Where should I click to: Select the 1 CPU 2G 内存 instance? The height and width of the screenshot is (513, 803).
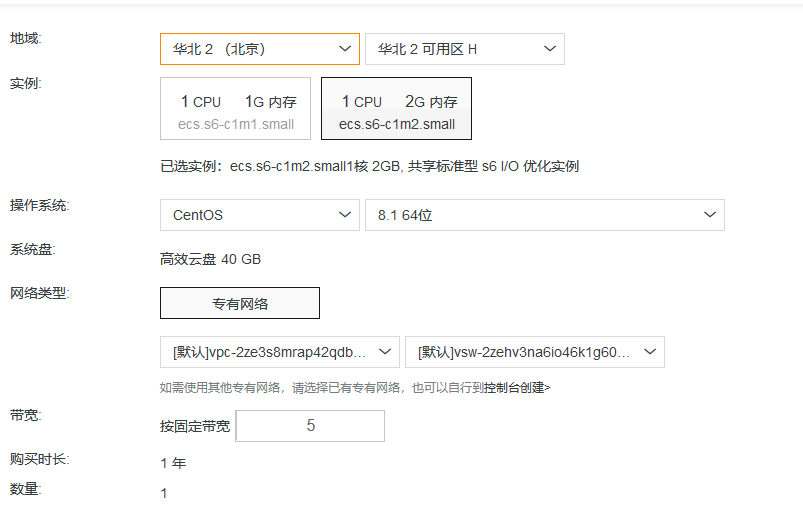tap(396, 109)
